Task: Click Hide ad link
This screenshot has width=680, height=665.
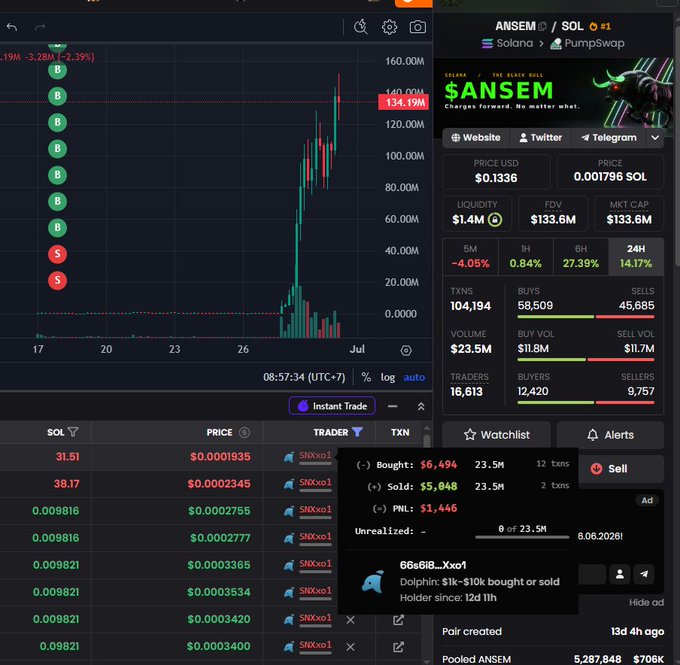Action: pyautogui.click(x=646, y=603)
